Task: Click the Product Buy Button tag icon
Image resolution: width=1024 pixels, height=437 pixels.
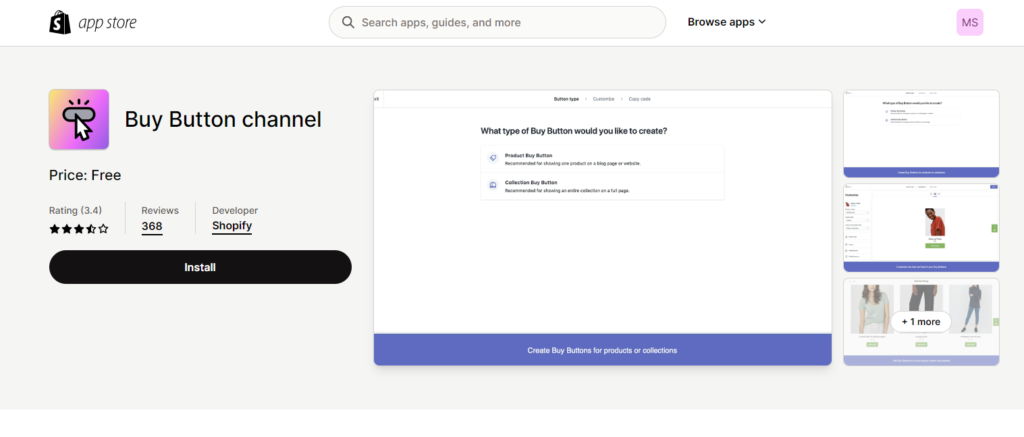Action: coord(493,157)
